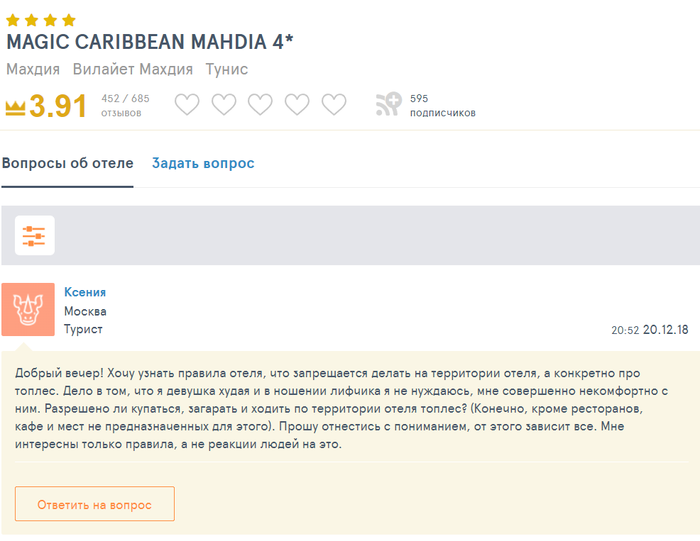Open Ксения's user profile link

click(x=85, y=292)
